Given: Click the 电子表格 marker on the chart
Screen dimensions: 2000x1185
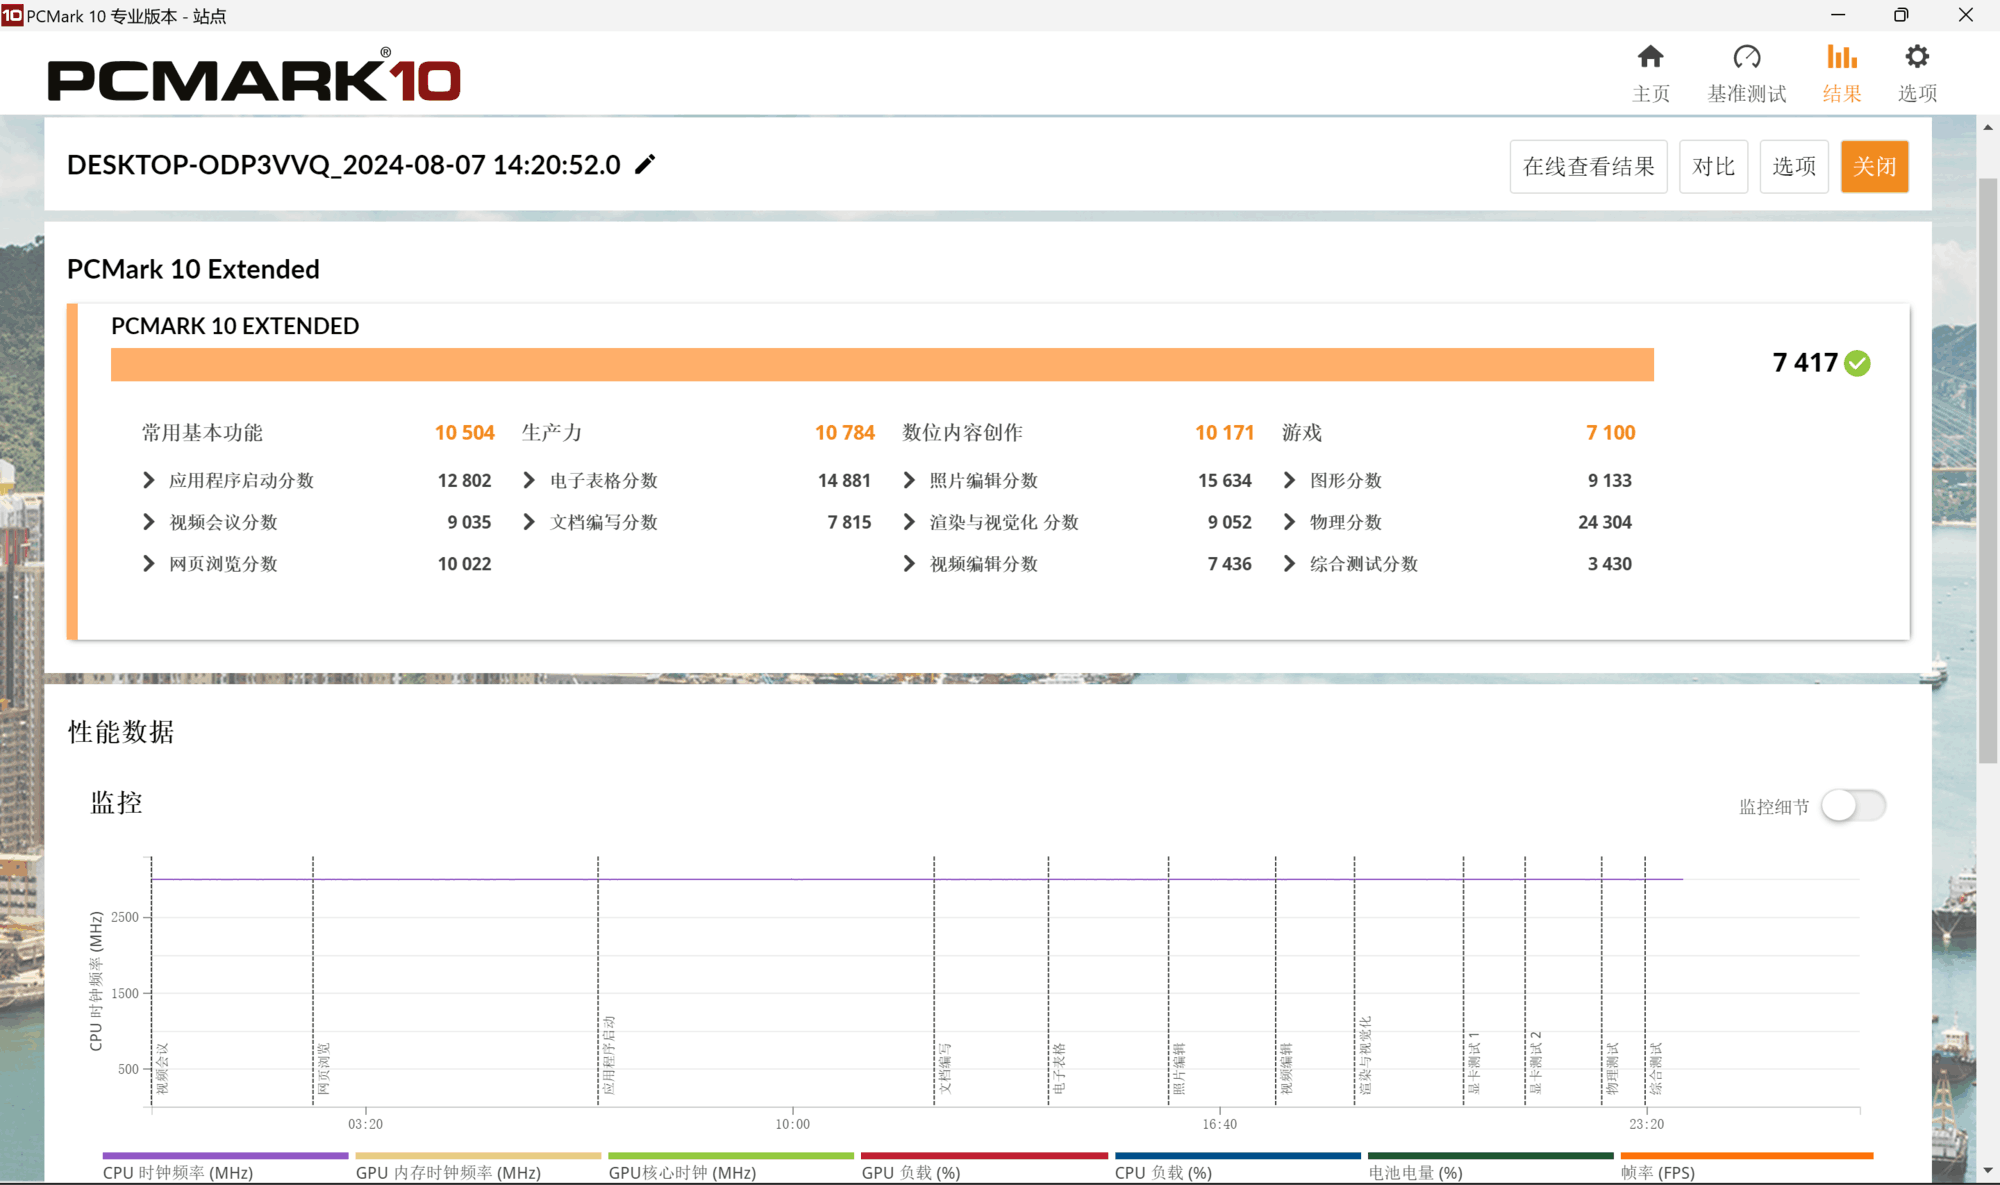Looking at the screenshot, I should (x=1060, y=1068).
